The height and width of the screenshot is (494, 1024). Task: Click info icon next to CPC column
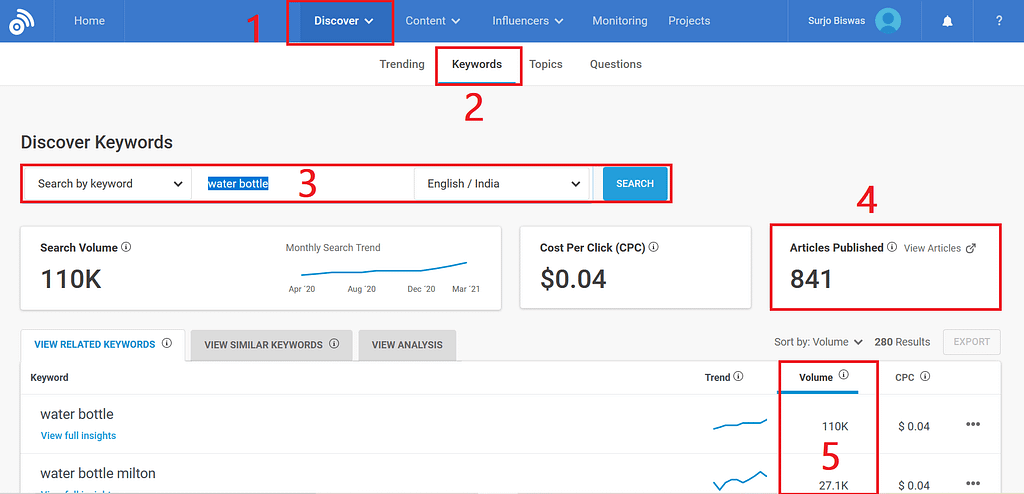(x=925, y=376)
